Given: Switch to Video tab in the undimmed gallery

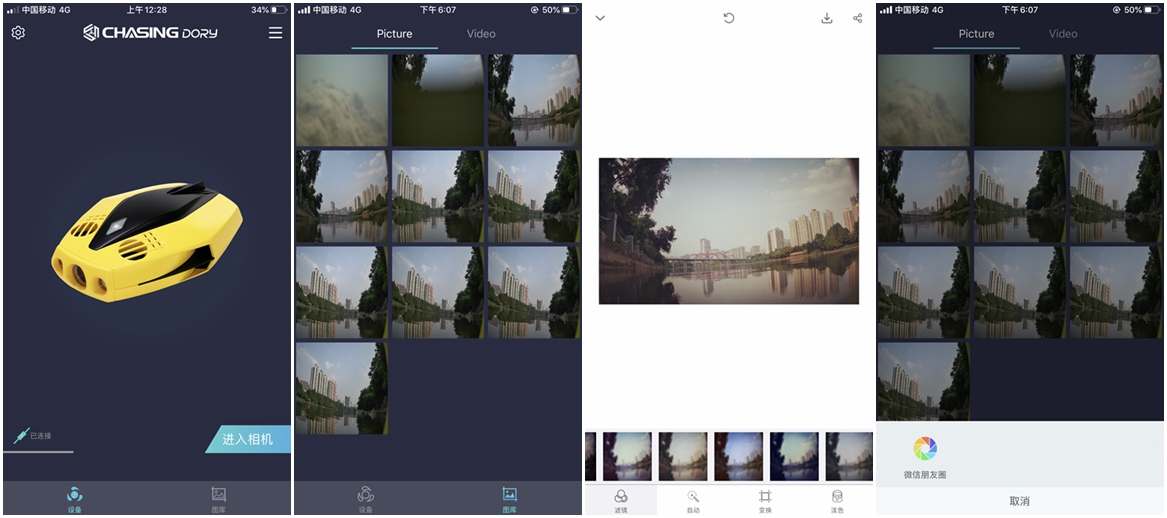Looking at the screenshot, I should click(x=481, y=34).
